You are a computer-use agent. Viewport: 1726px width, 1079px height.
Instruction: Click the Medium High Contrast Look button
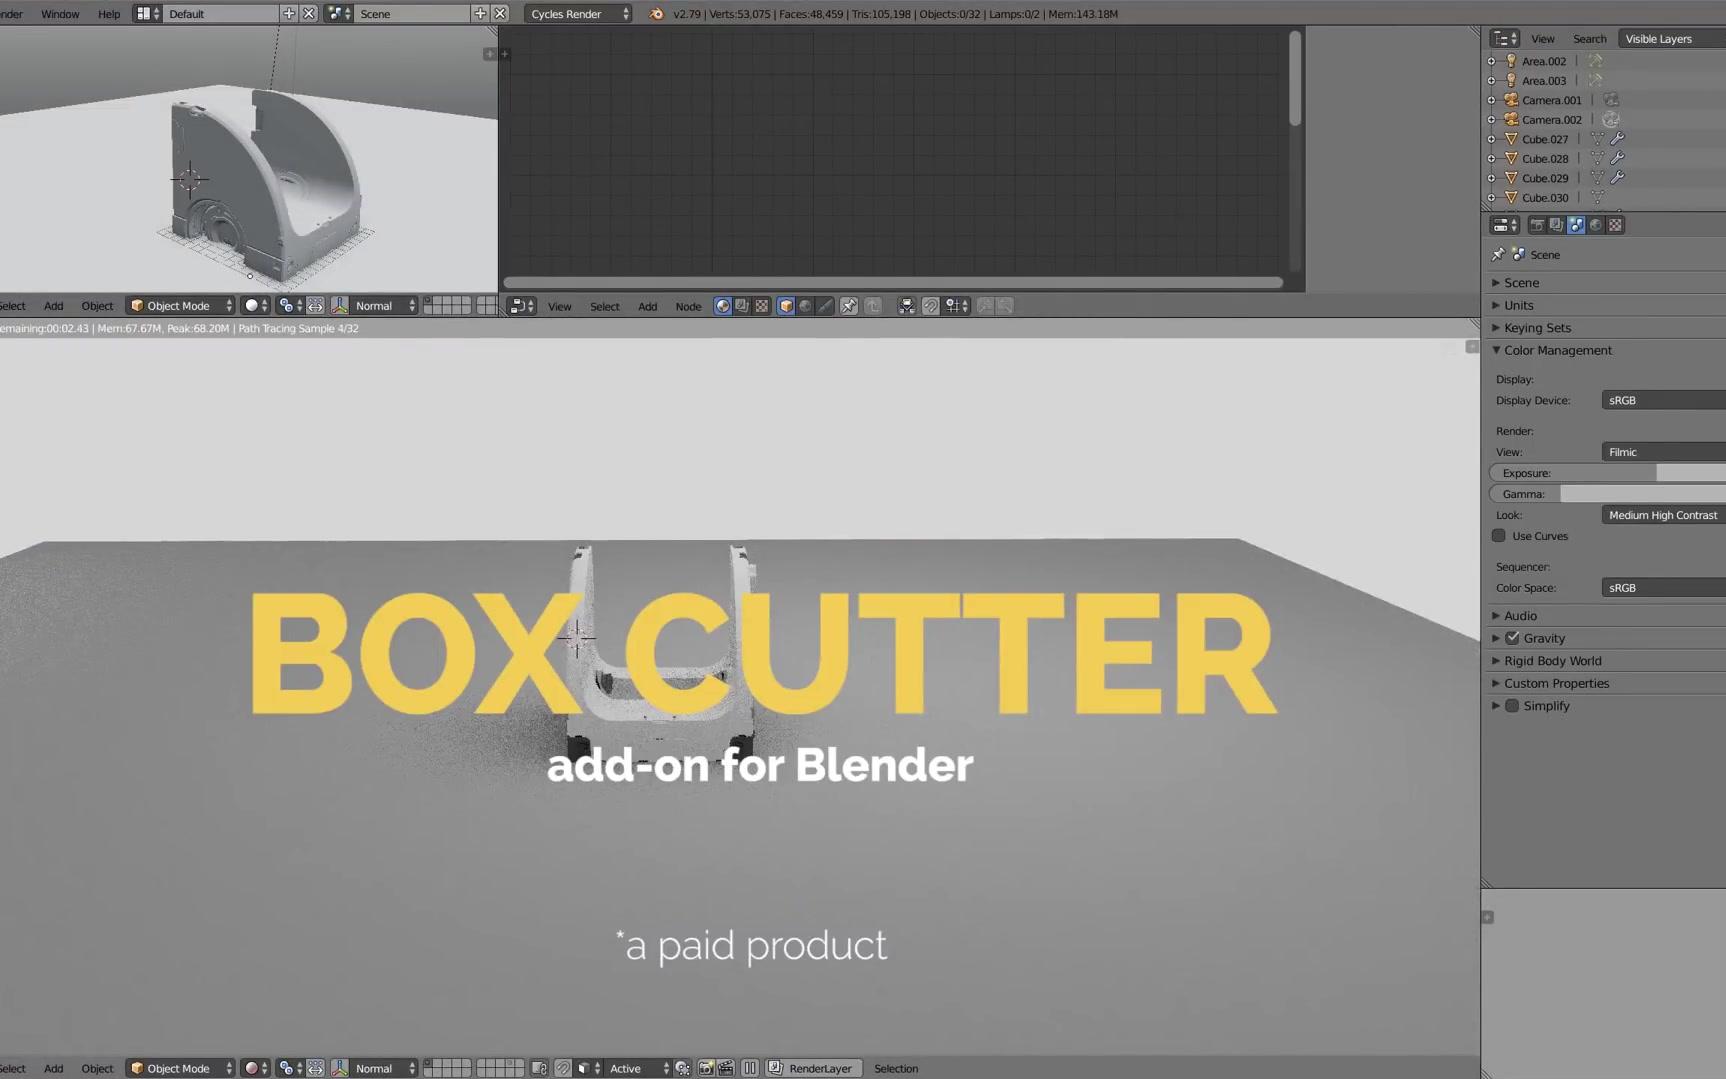coord(1663,514)
